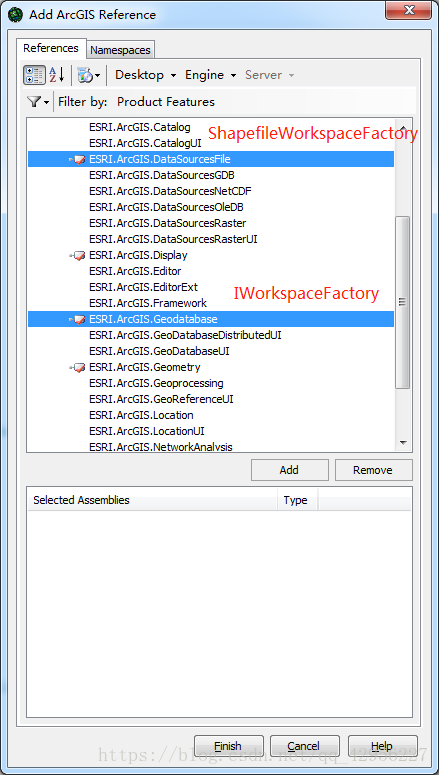The width and height of the screenshot is (439, 775).
Task: Select ESRI.ArcGIS.DataSourcesOleDB assembly
Action: pyautogui.click(x=166, y=207)
